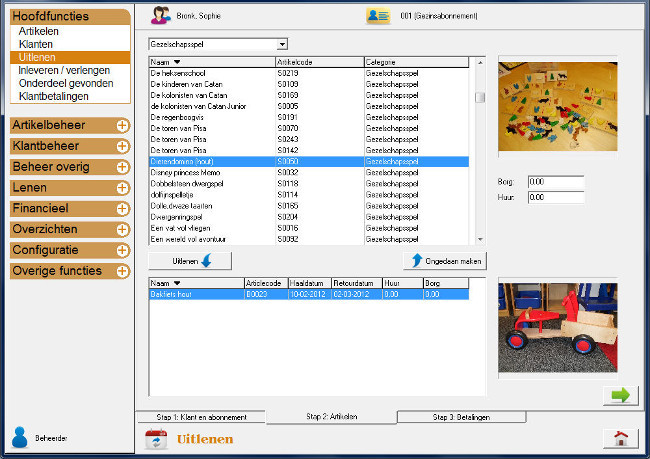Viewport: 650px width, 459px height.
Task: Click the green next arrow button
Action: pos(620,395)
